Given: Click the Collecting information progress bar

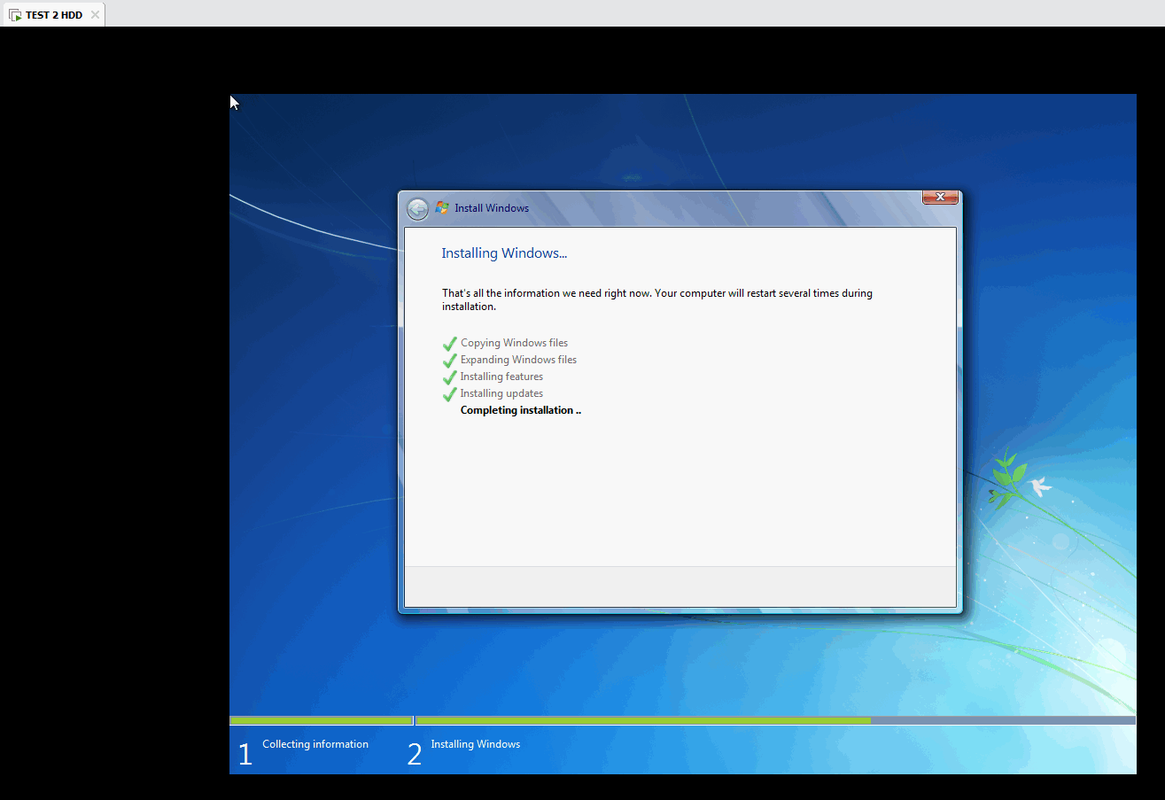Looking at the screenshot, I should click(321, 721).
